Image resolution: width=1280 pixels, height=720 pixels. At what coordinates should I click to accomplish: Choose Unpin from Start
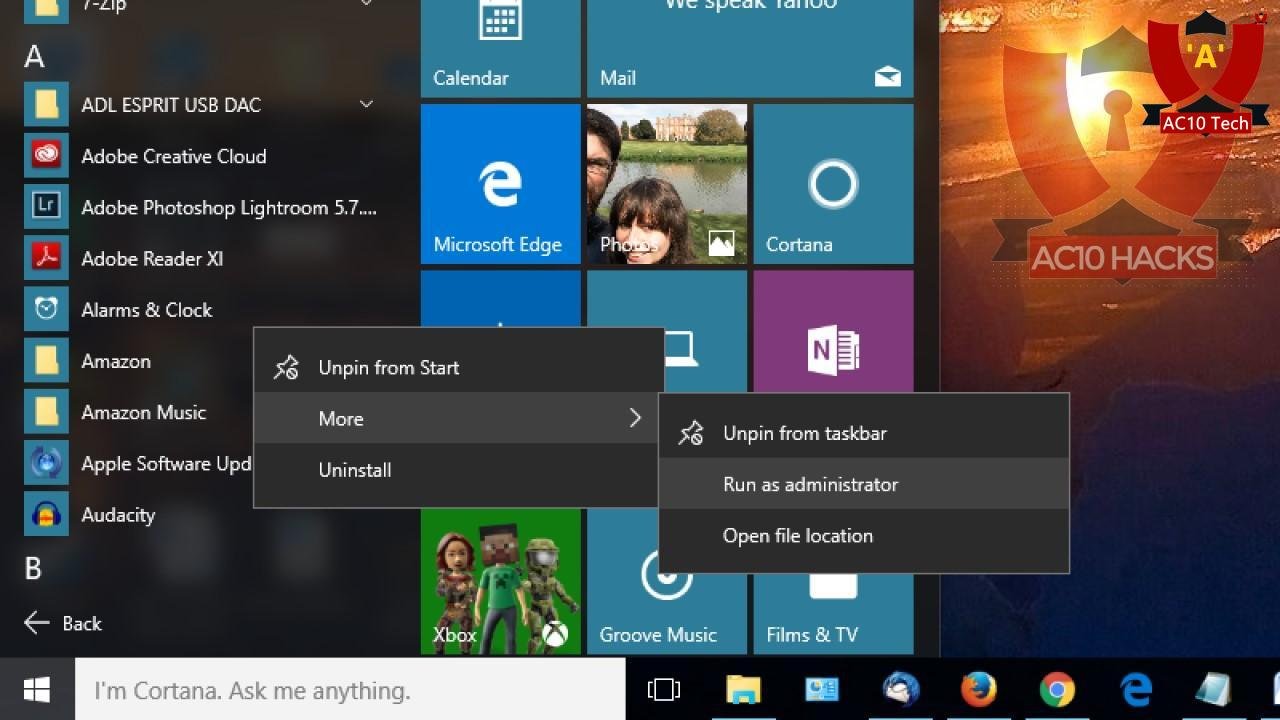click(388, 367)
